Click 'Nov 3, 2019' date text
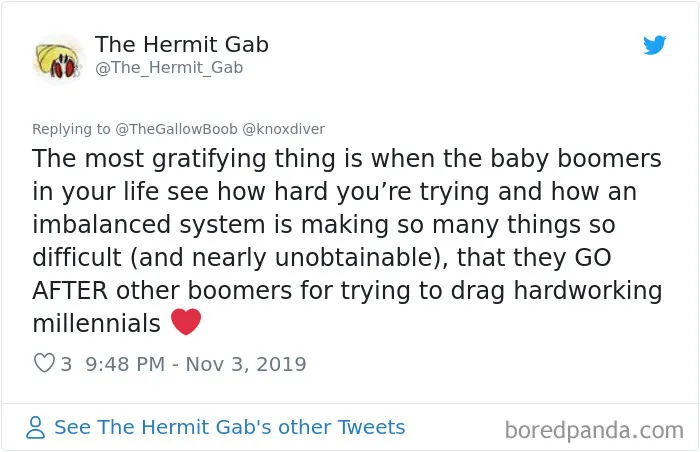The image size is (700, 452). click(x=246, y=364)
